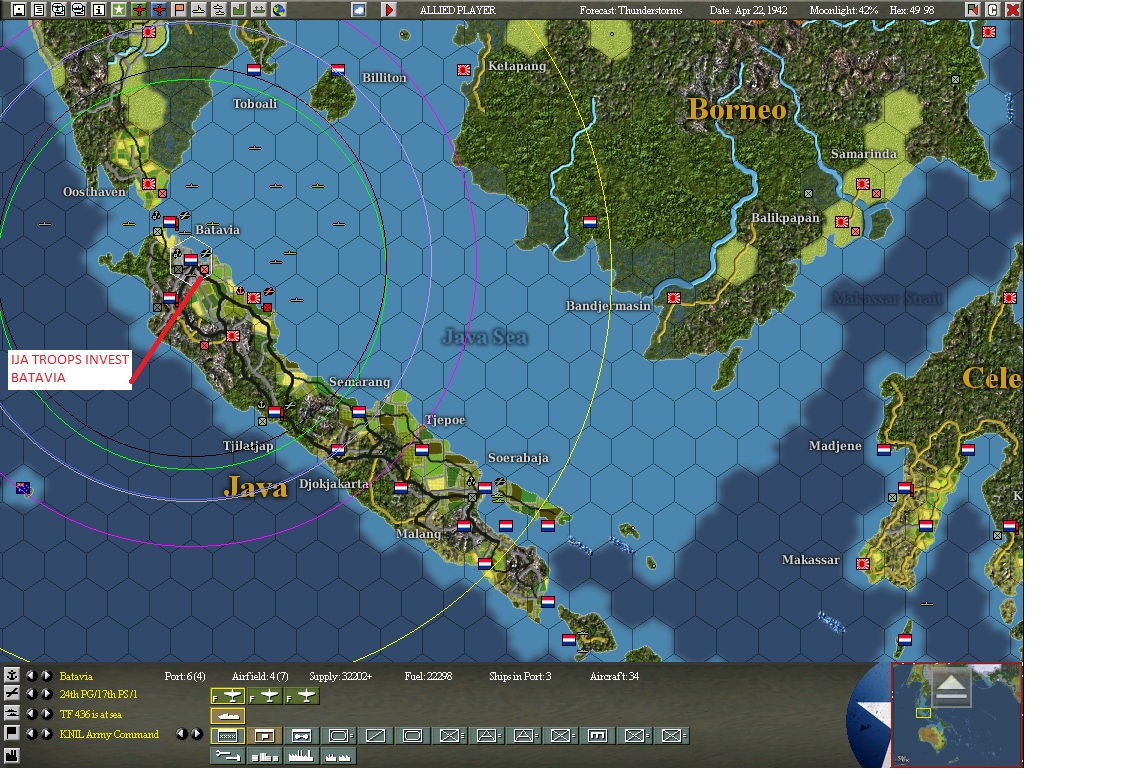Screen dimensions: 1137x774
Task: Select the diagonal-slash cavalry unit icon
Action: click(376, 736)
